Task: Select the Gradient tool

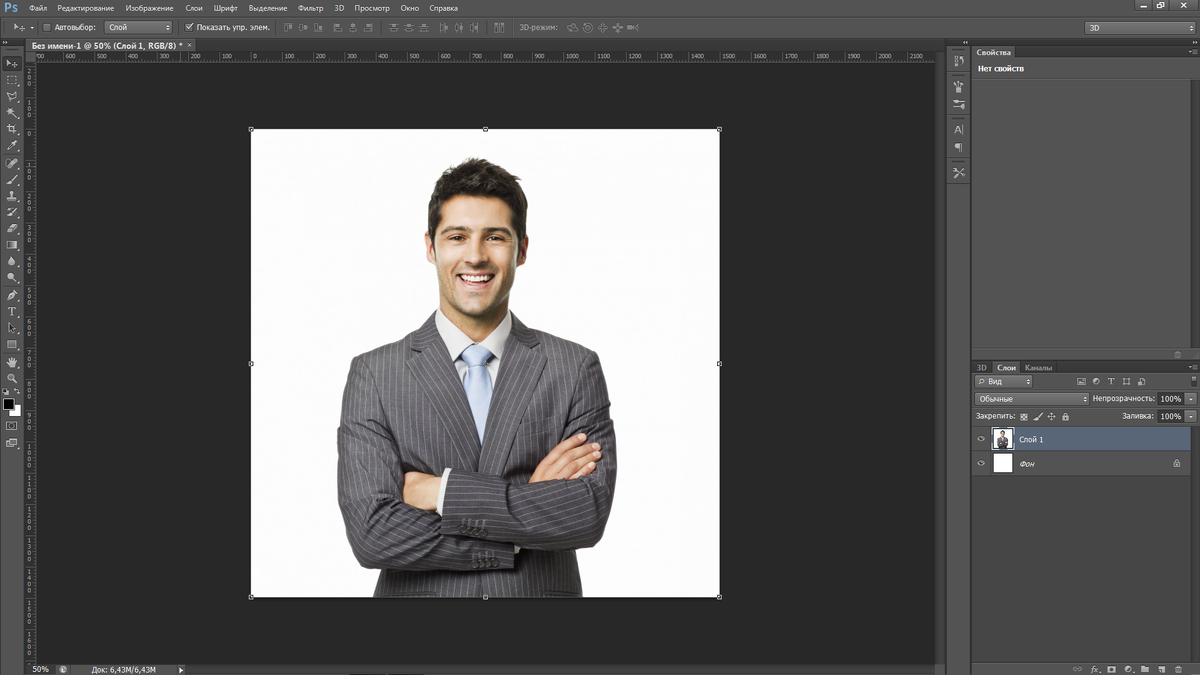Action: coord(12,245)
